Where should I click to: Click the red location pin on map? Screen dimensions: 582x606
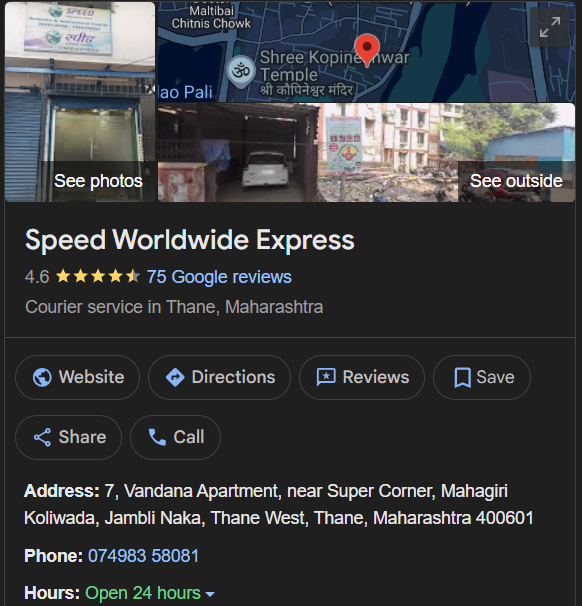click(367, 50)
